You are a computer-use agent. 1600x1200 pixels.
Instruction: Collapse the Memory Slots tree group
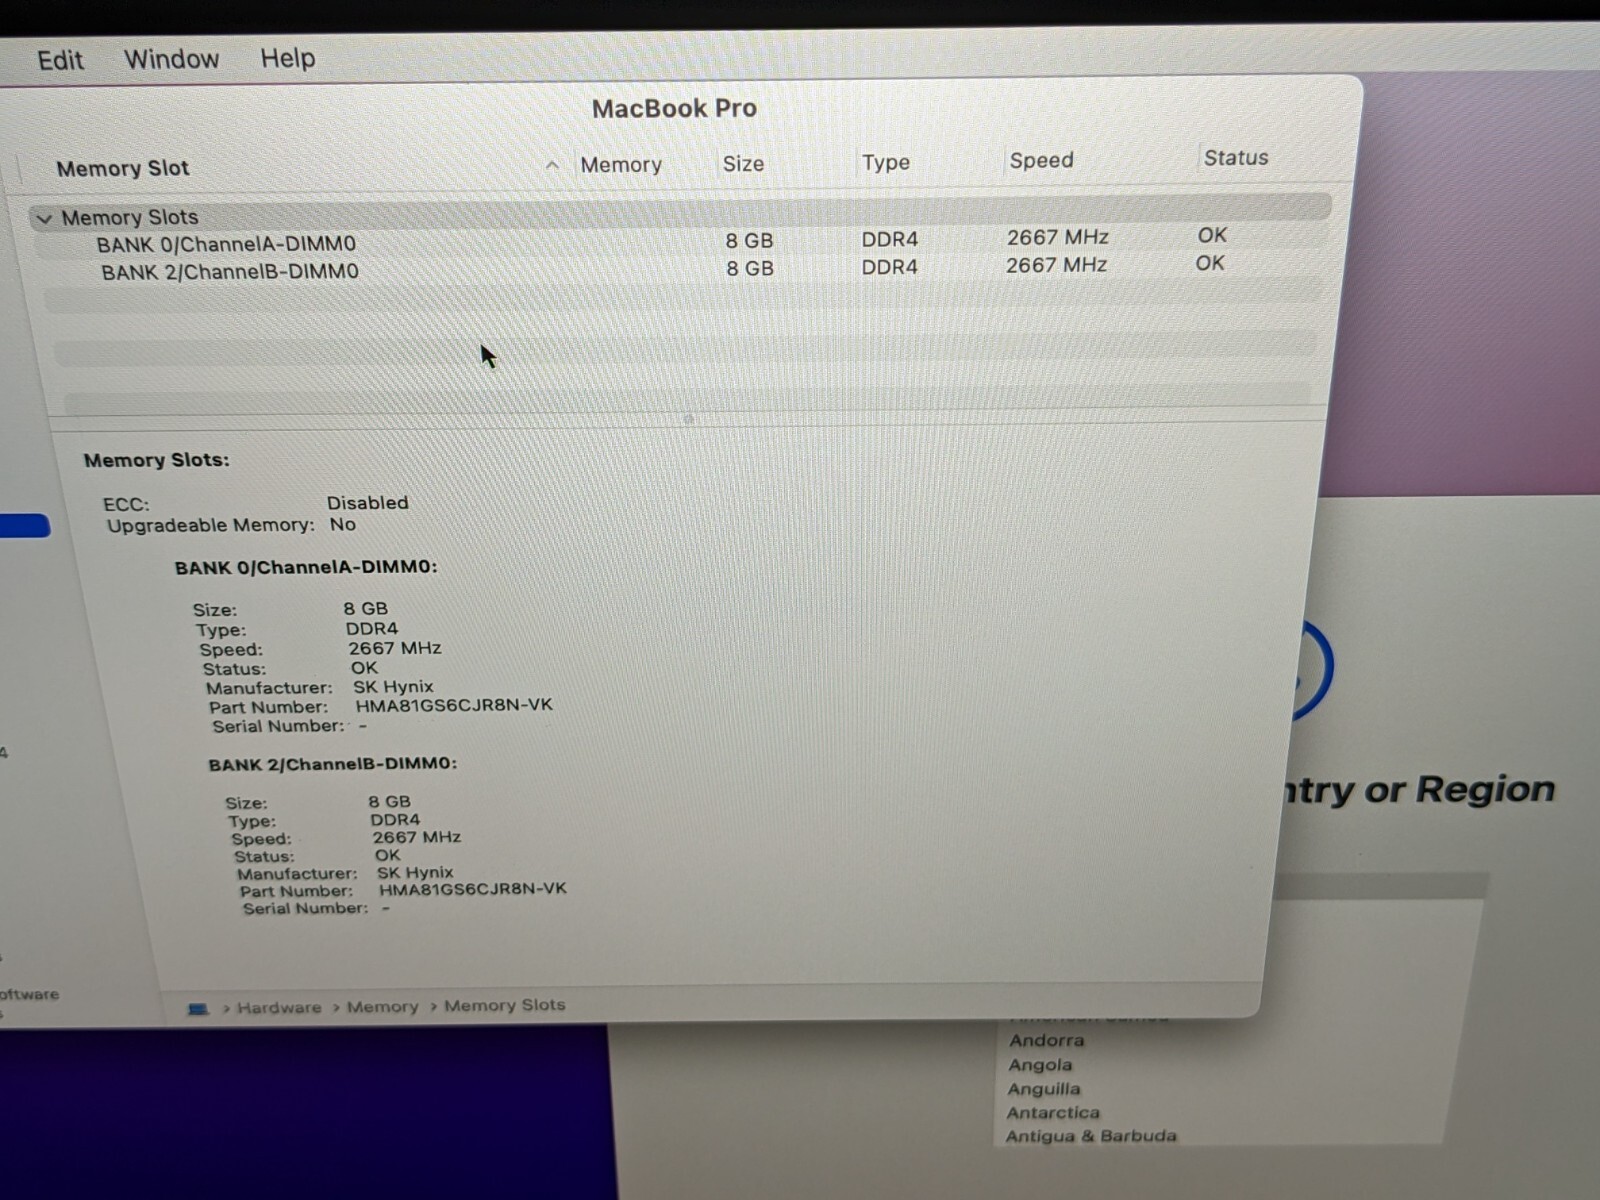point(43,218)
